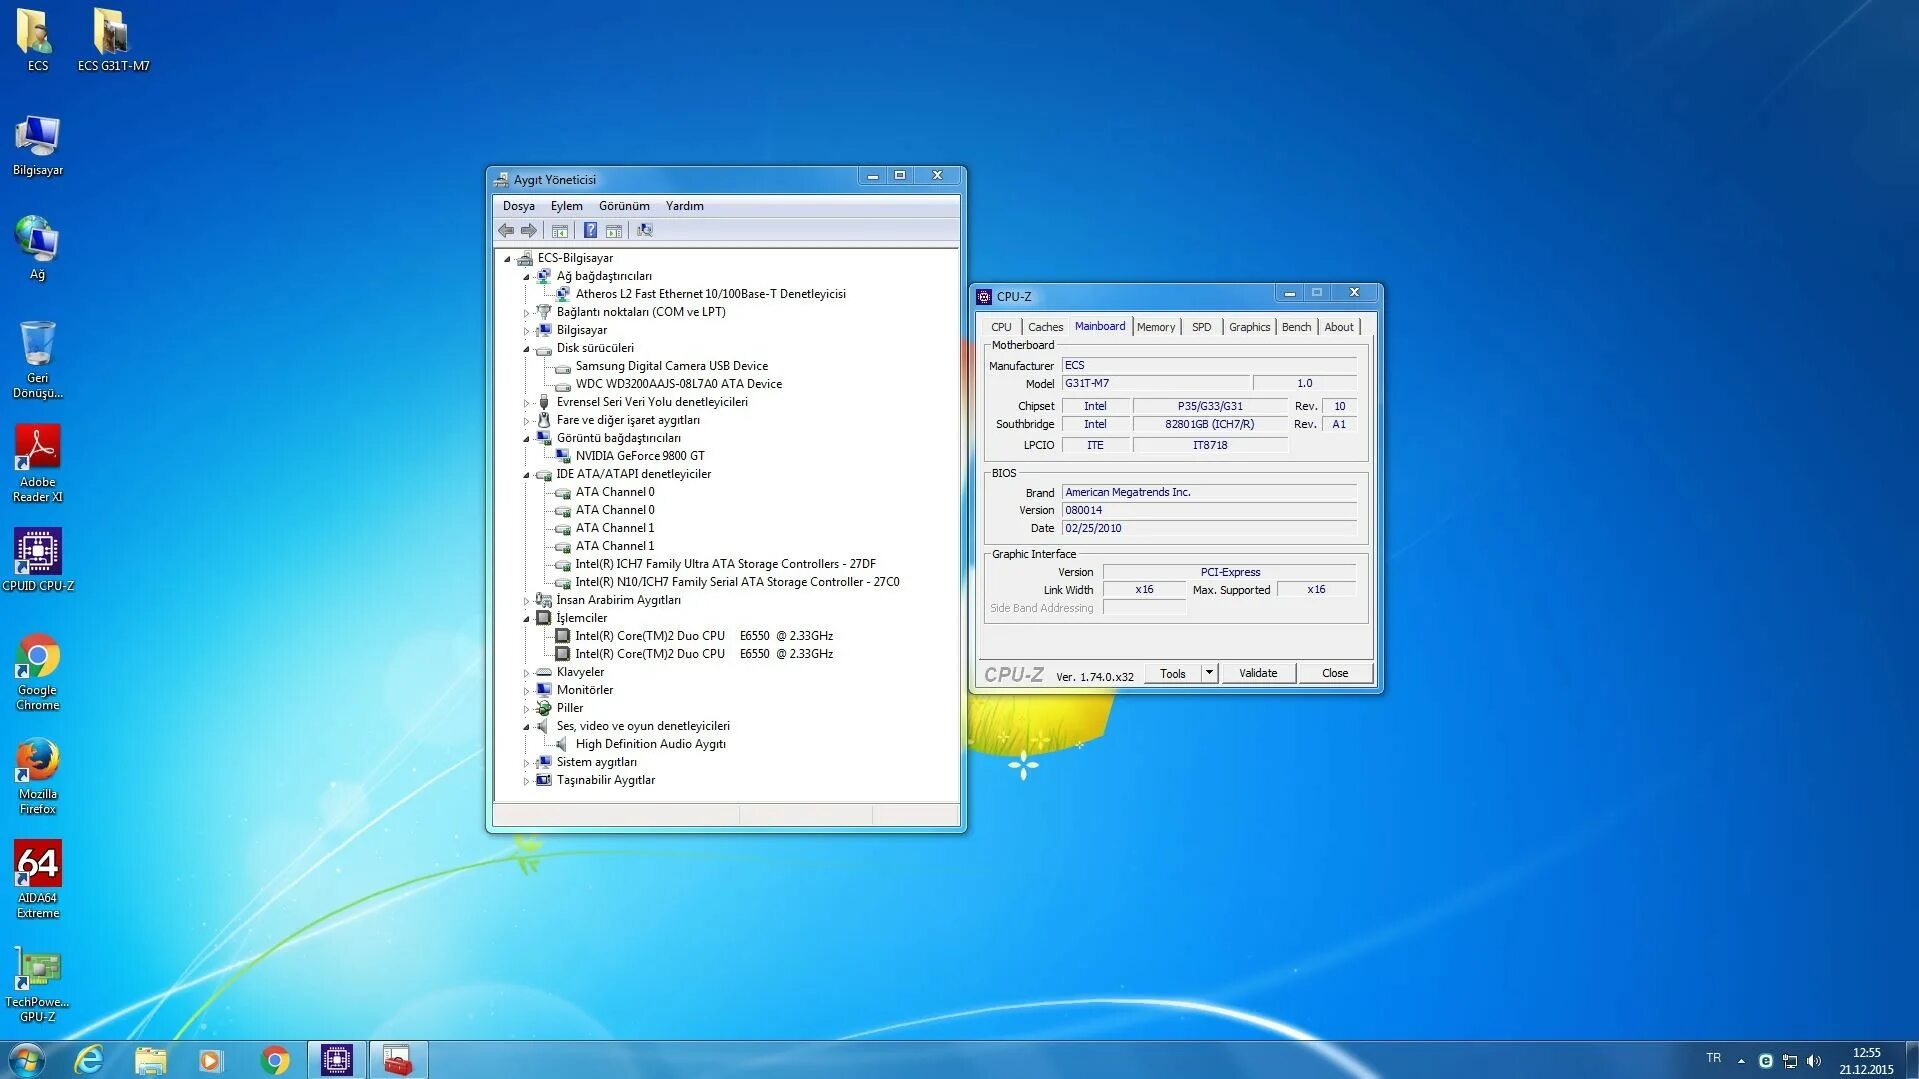Switch to CPU-Z via taskbar button
The height and width of the screenshot is (1079, 1919).
point(337,1060)
